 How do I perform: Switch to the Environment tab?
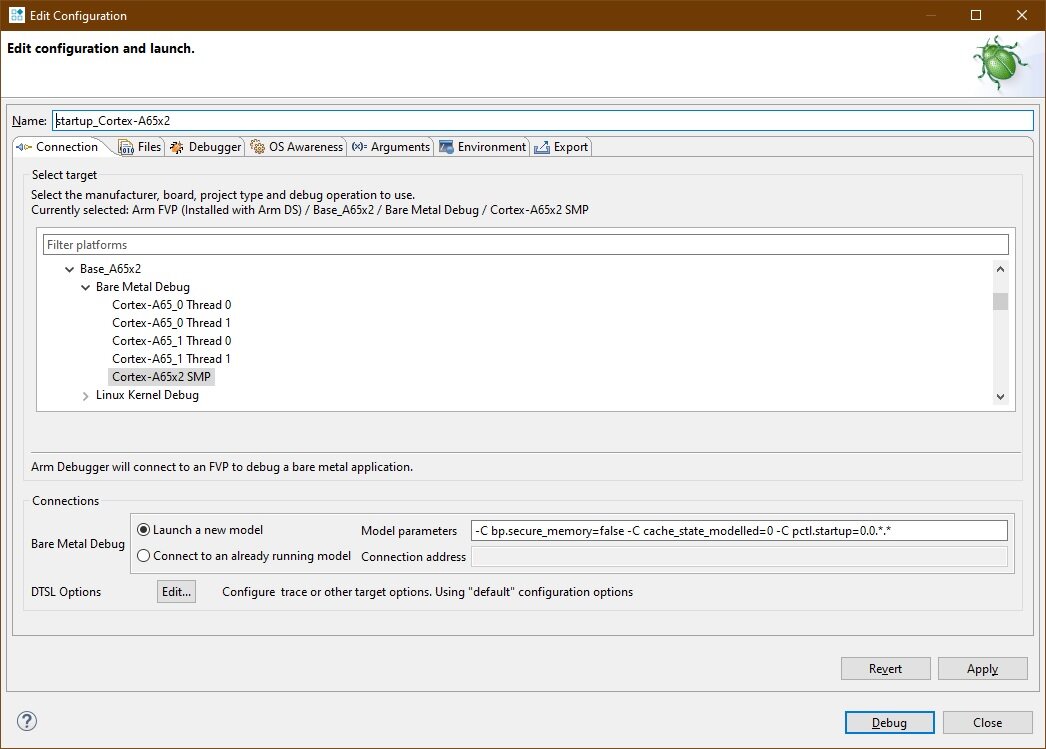tap(482, 147)
